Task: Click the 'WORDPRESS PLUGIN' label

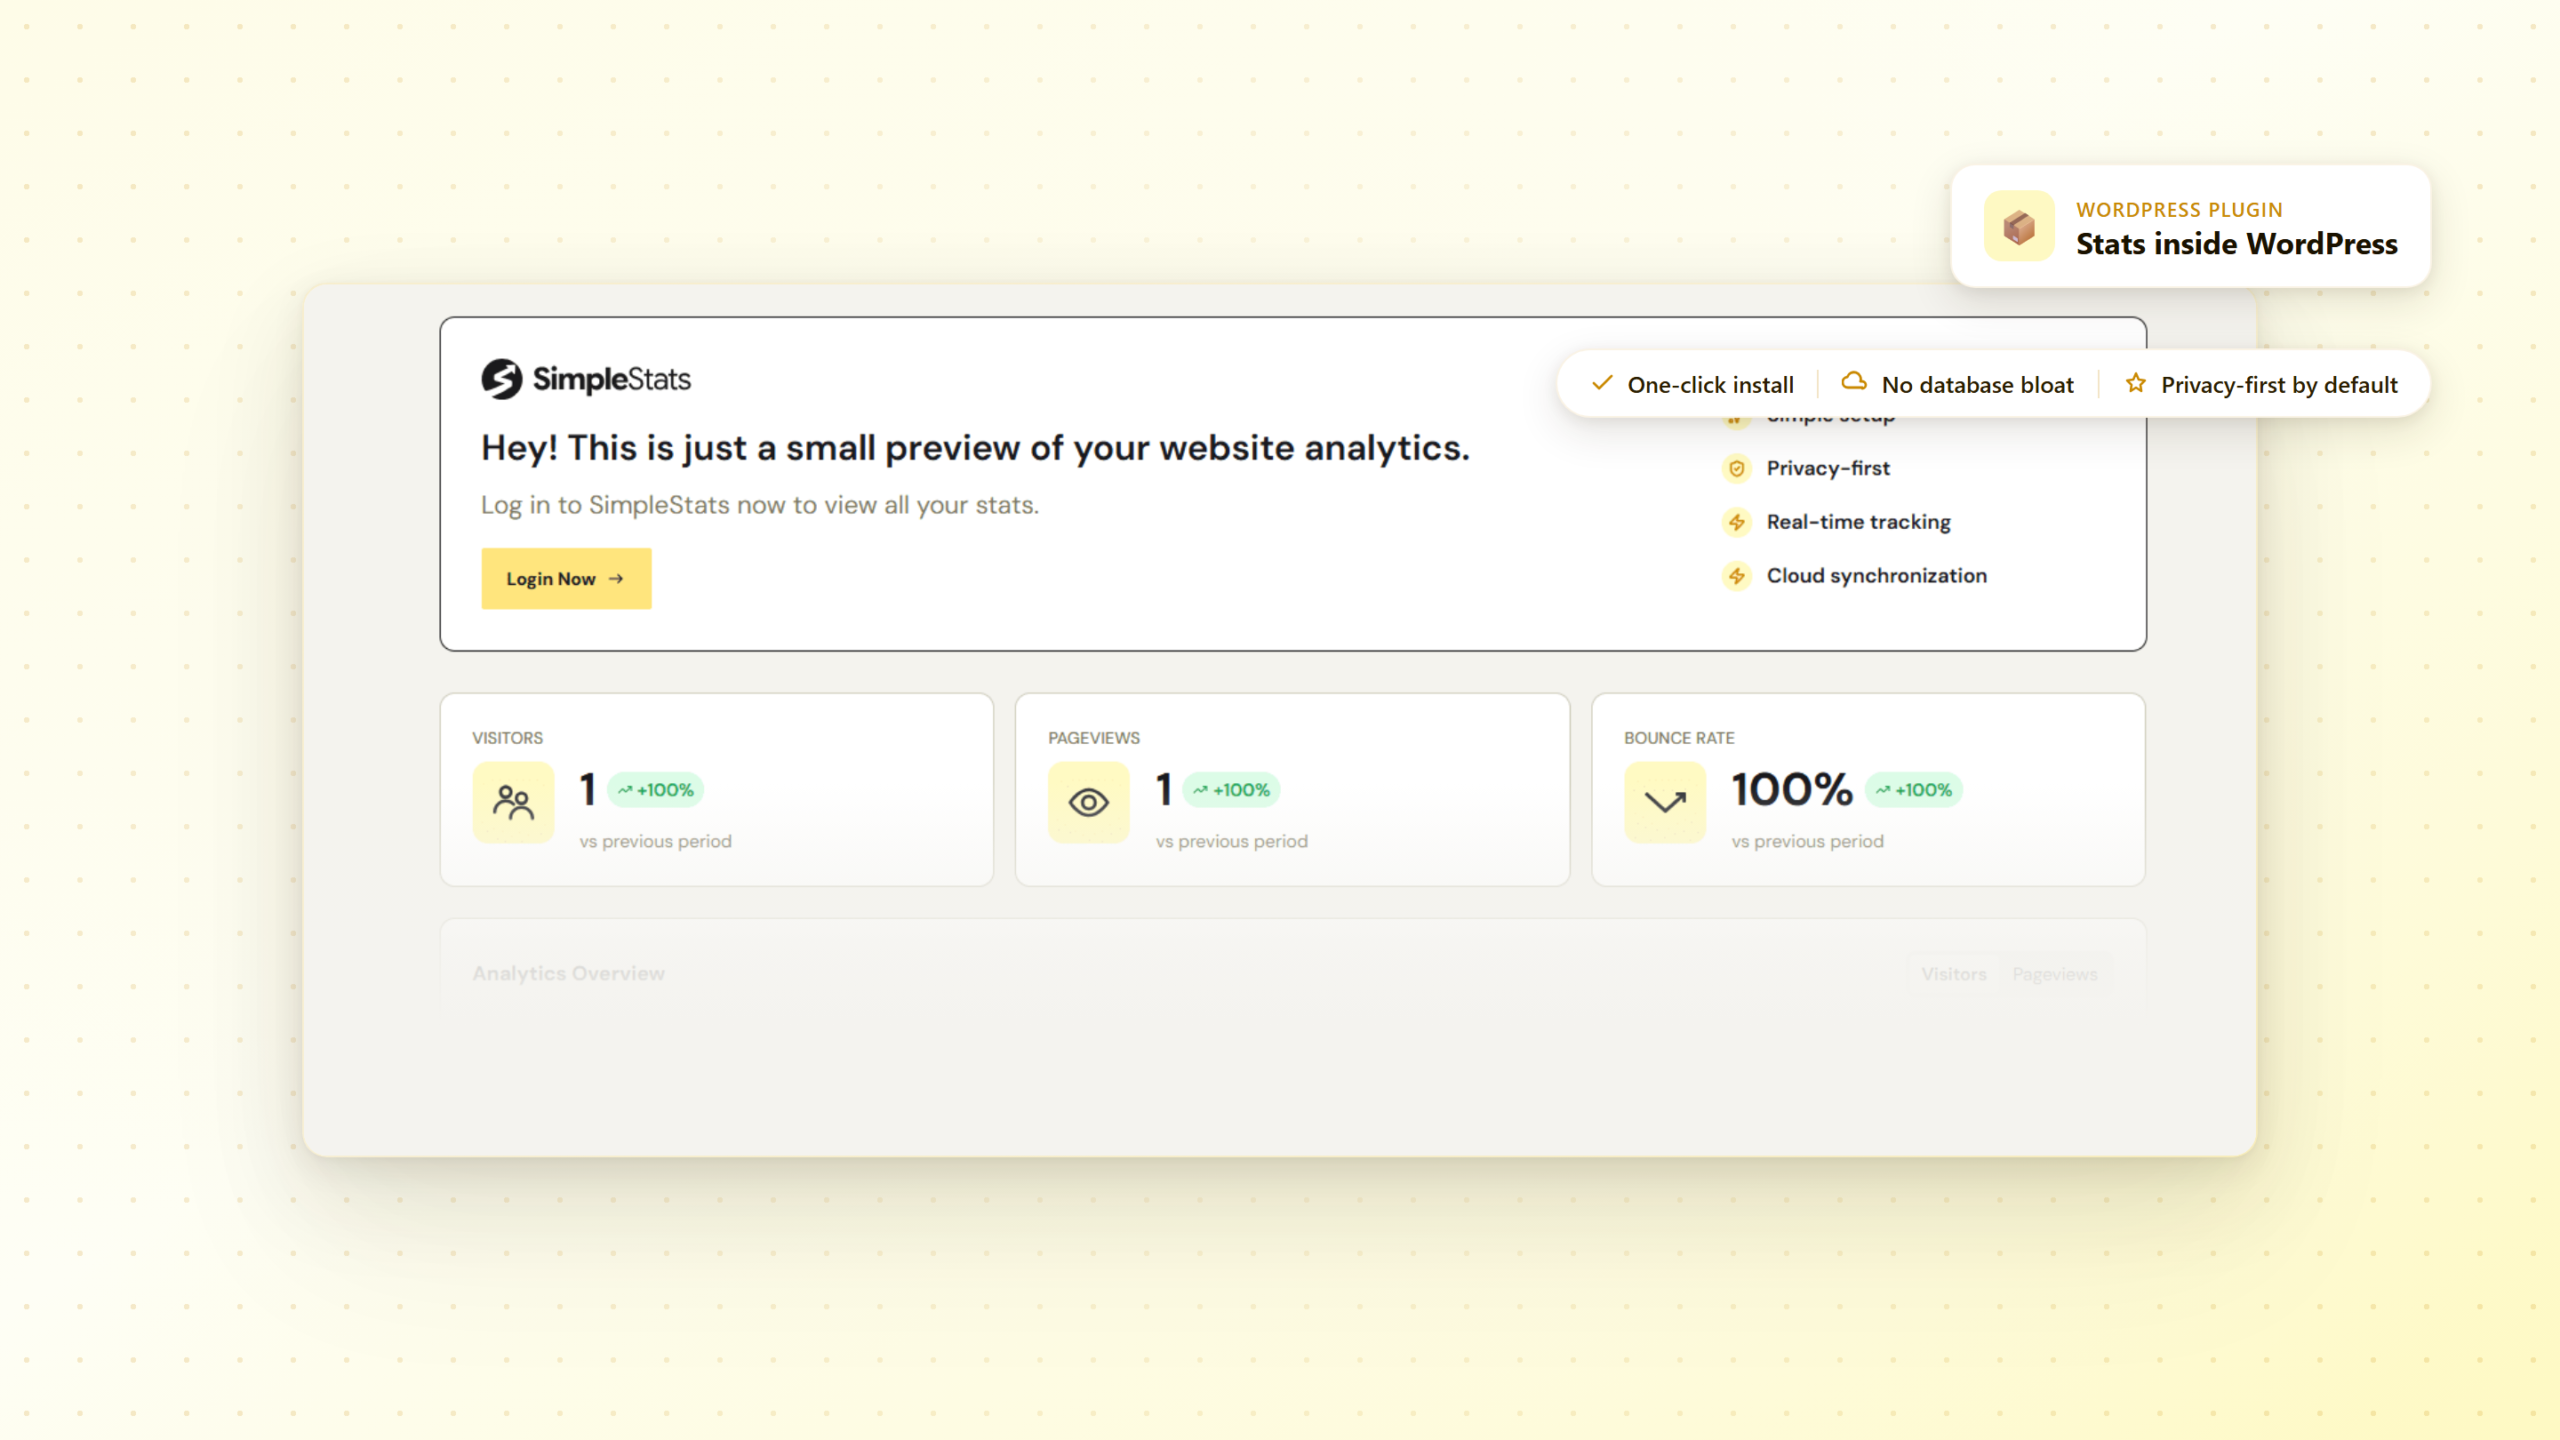Action: point(2179,210)
